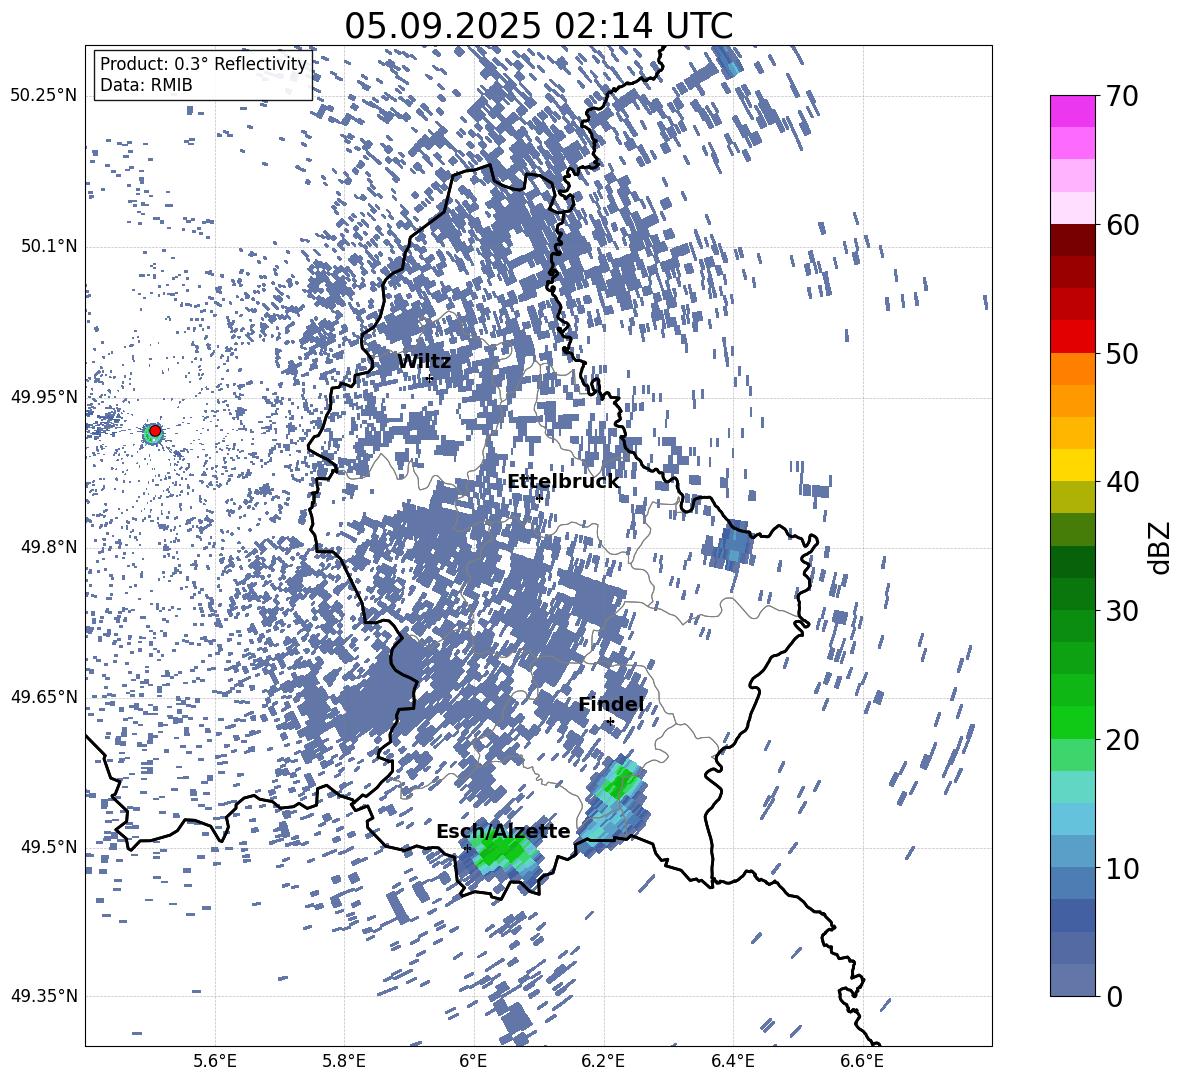Click the 49.65°N latitude label
This screenshot has width=1184, height=1081.
(44, 696)
